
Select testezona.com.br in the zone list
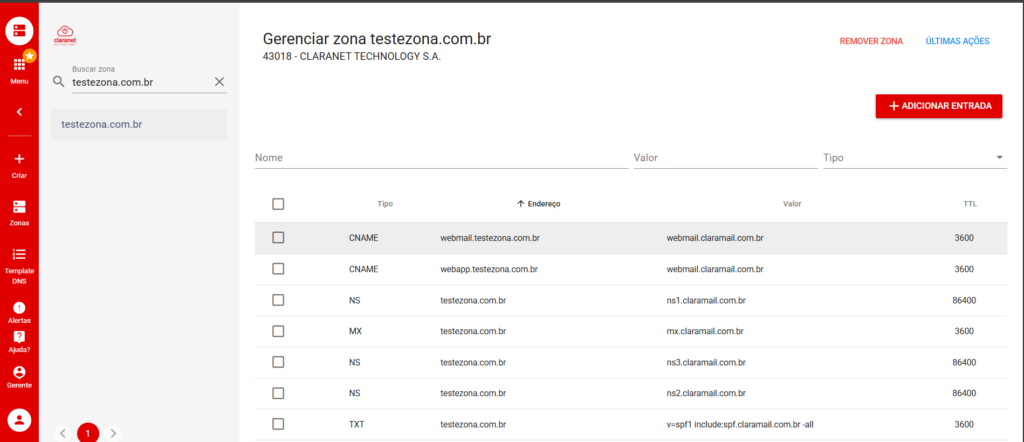(x=139, y=125)
